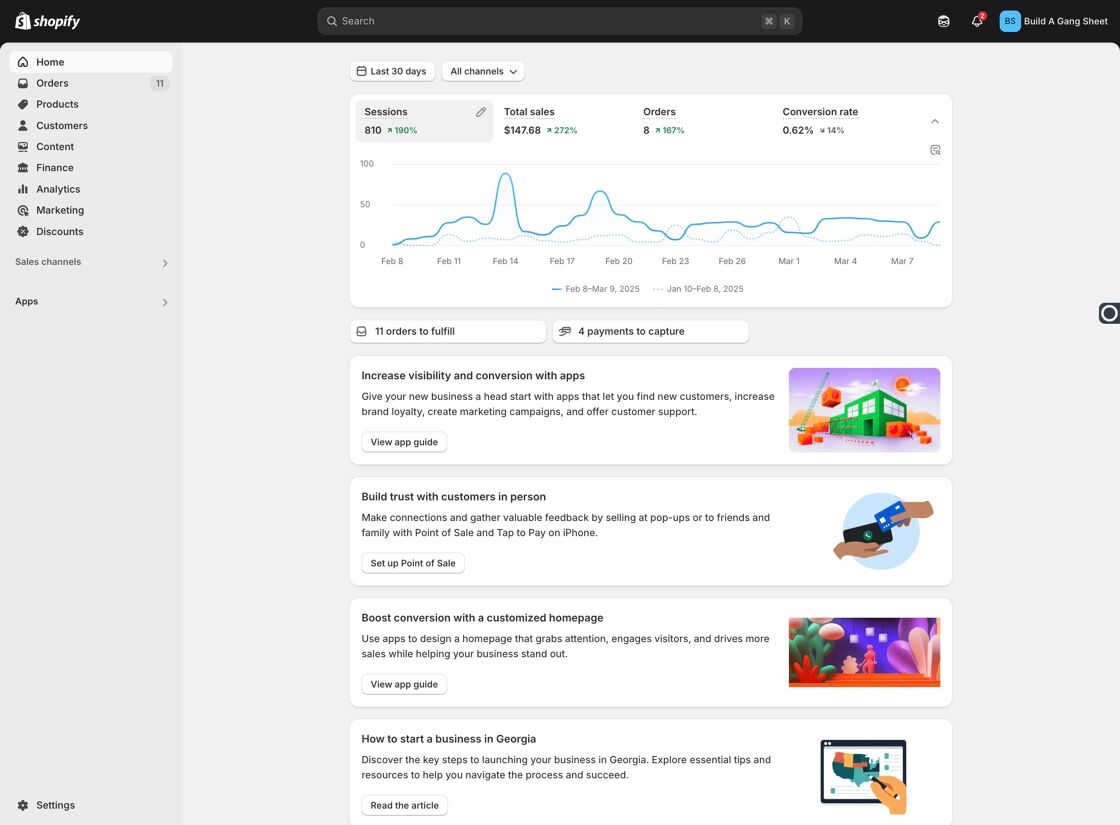Click View app guide under Increase visibility
The image size is (1120, 825).
(404, 442)
